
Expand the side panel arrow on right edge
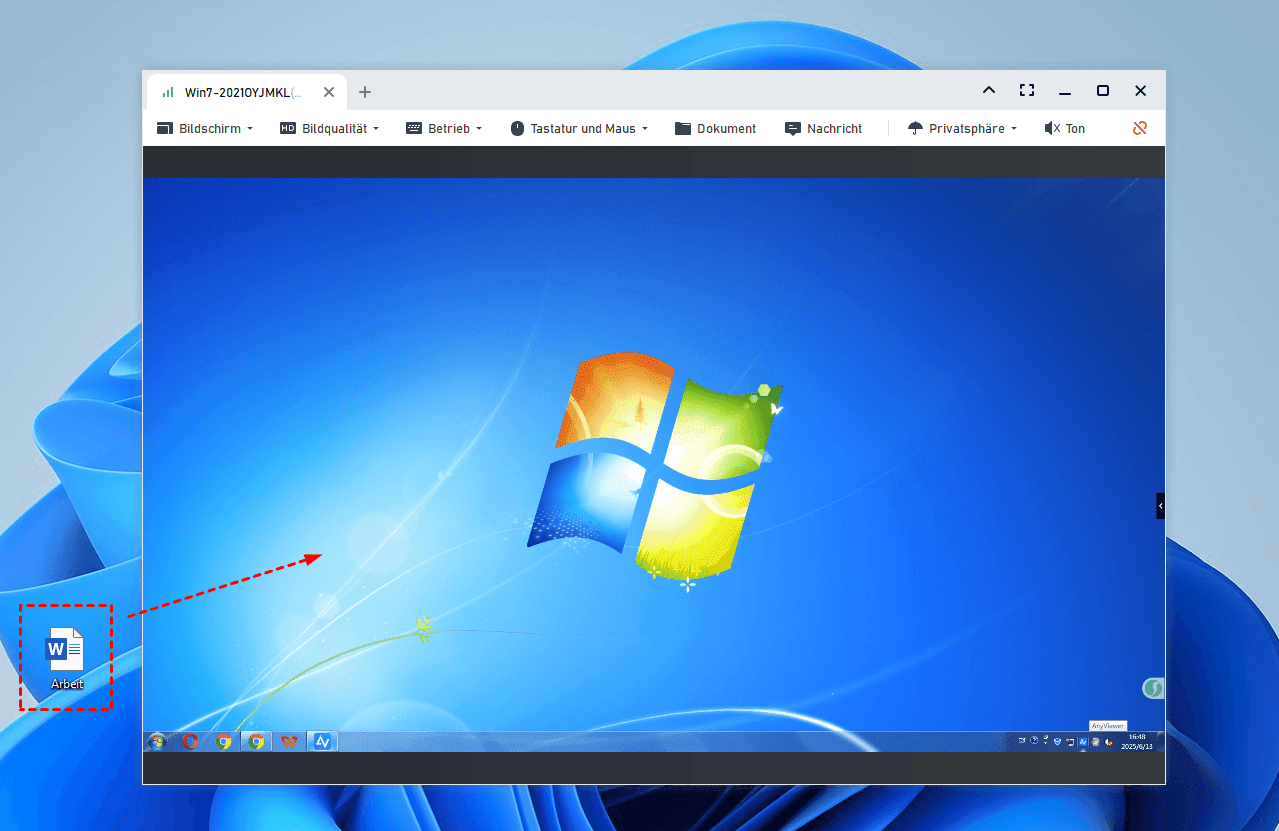[x=1161, y=506]
